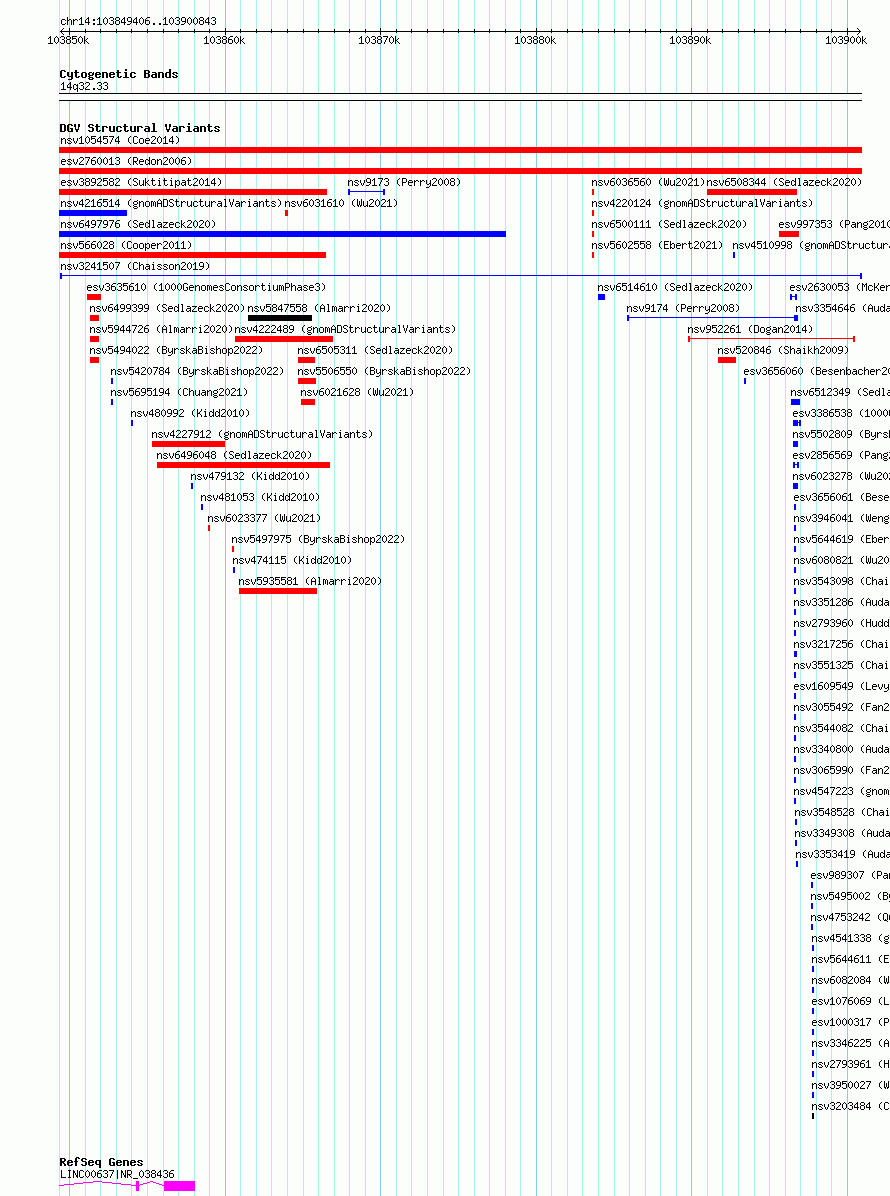This screenshot has width=890, height=1196.
Task: Click the red bar under nsv6496048
Action: pos(243,465)
